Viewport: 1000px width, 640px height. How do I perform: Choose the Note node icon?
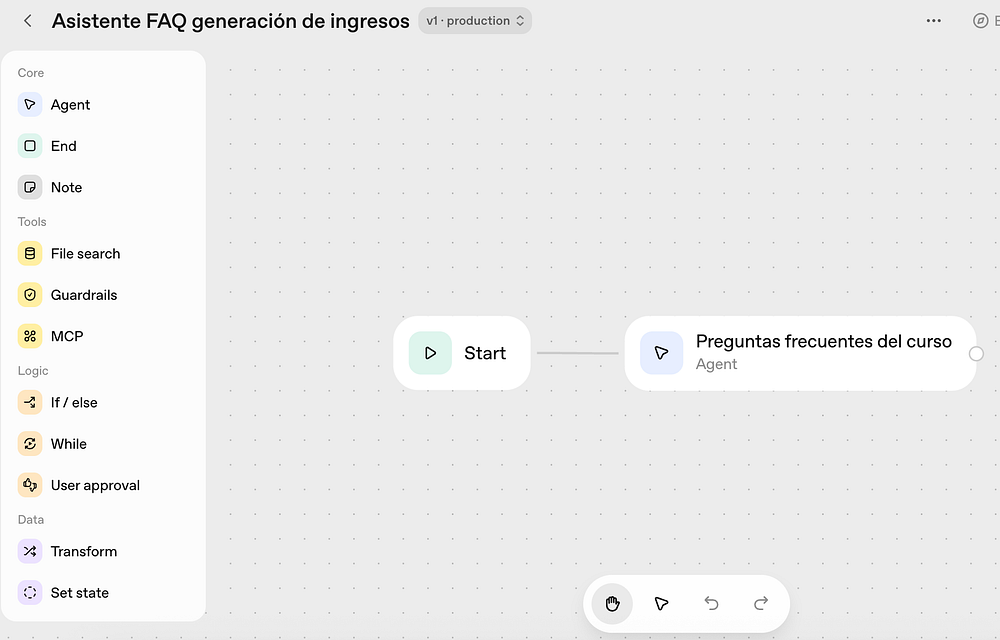pos(30,187)
